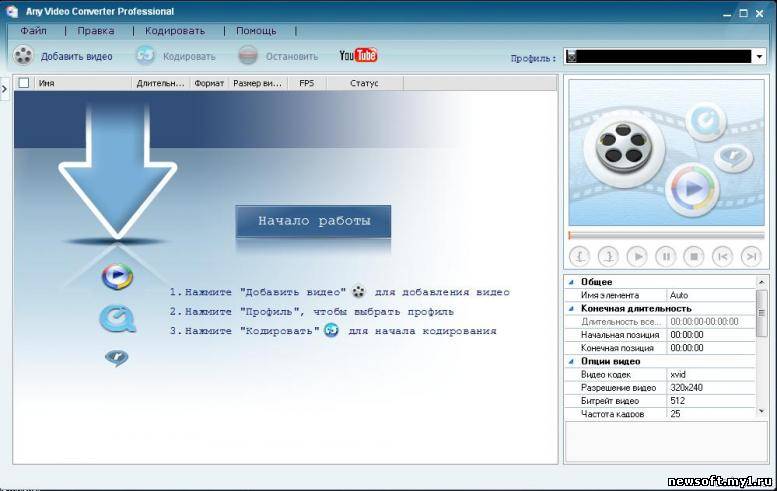Pause the preview player
Image resolution: width=777 pixels, height=491 pixels.
(666, 256)
